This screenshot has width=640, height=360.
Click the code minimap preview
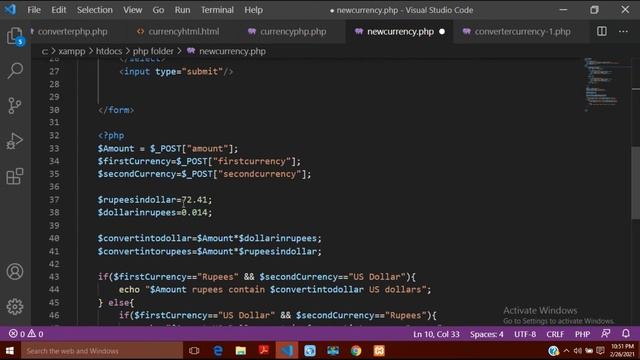602,84
